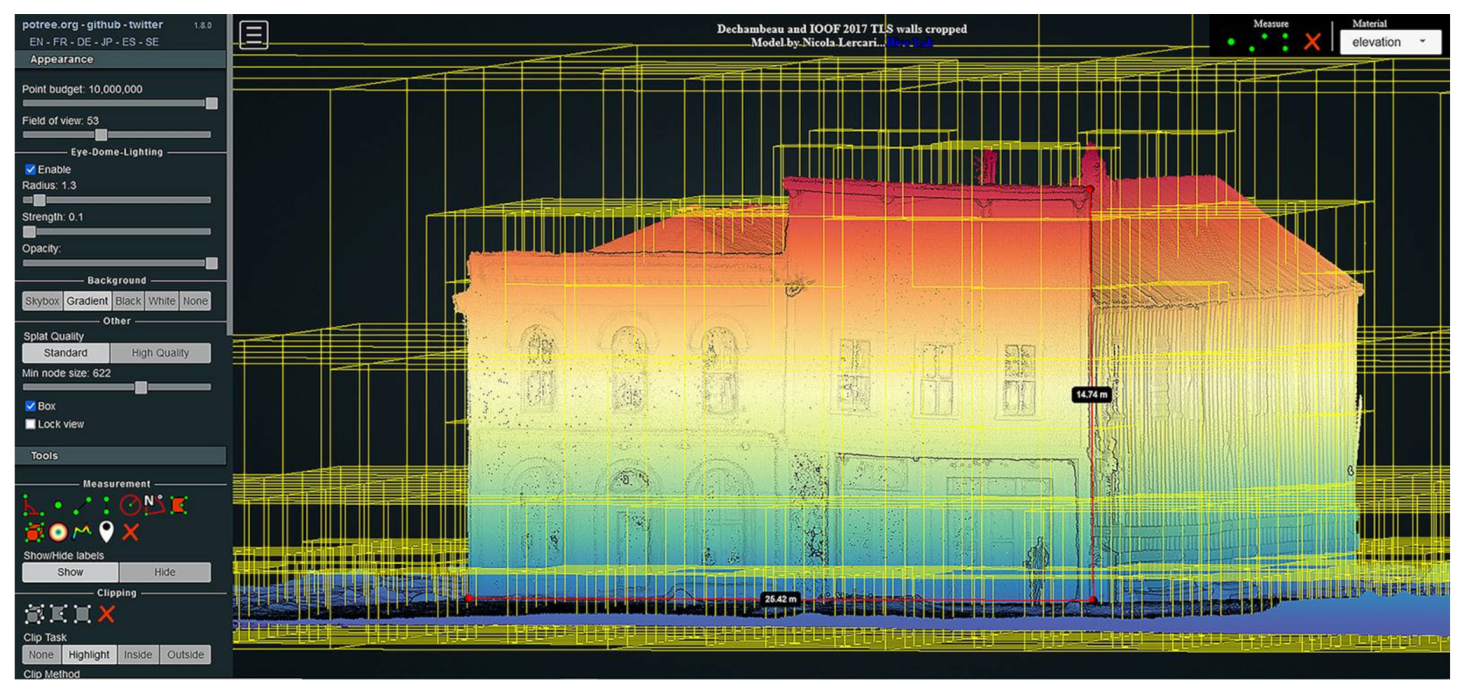Choose High Quality splat quality
Image resolution: width=1462 pixels, height=692 pixels.
click(x=160, y=353)
